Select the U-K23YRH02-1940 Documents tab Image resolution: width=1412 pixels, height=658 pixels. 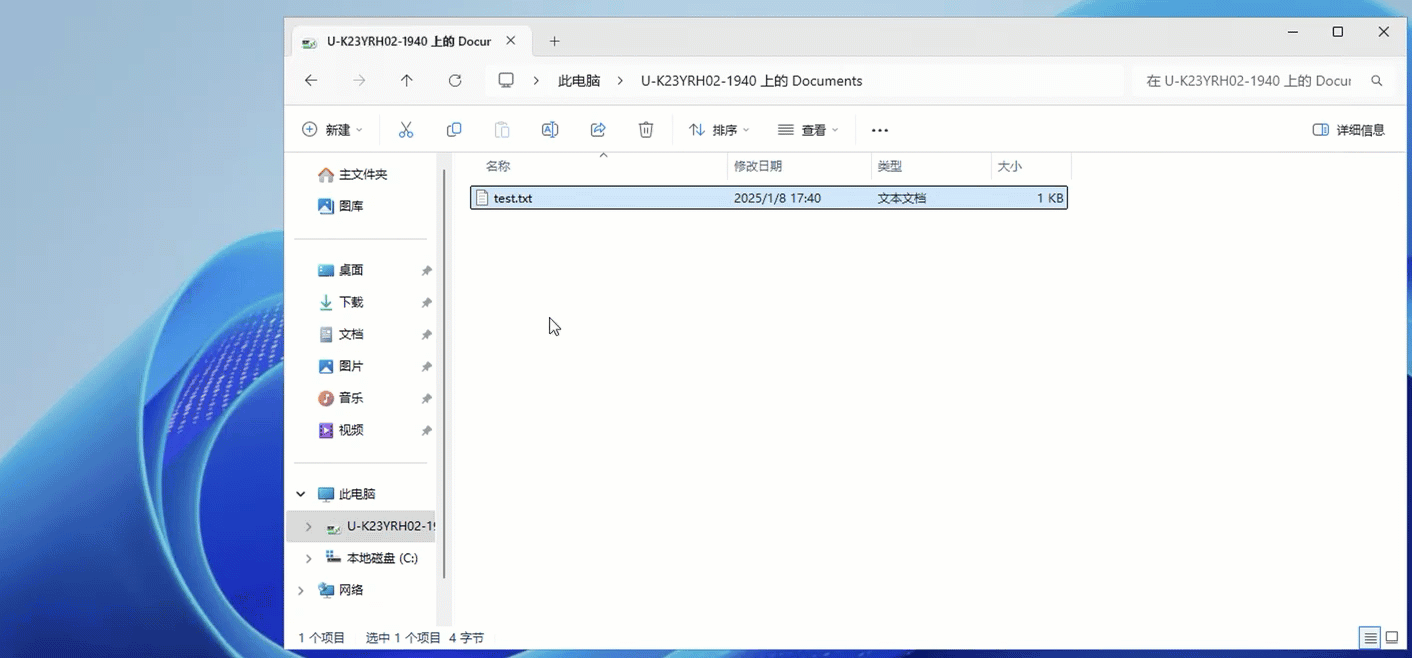tap(413, 41)
